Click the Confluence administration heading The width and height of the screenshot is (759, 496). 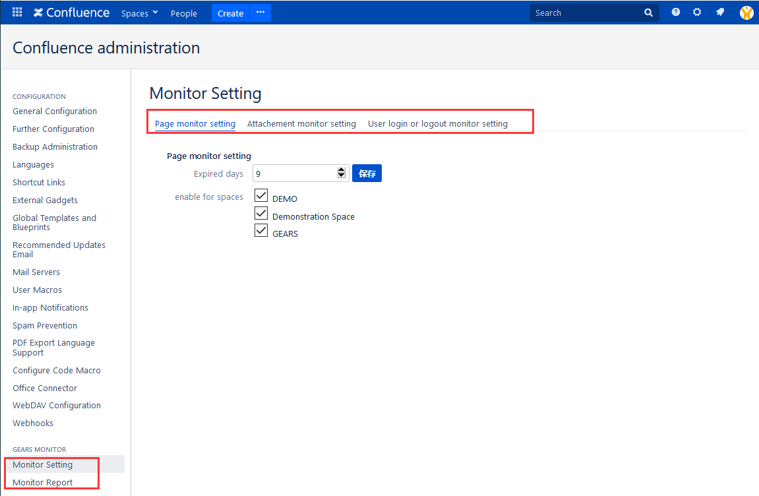[x=106, y=48]
